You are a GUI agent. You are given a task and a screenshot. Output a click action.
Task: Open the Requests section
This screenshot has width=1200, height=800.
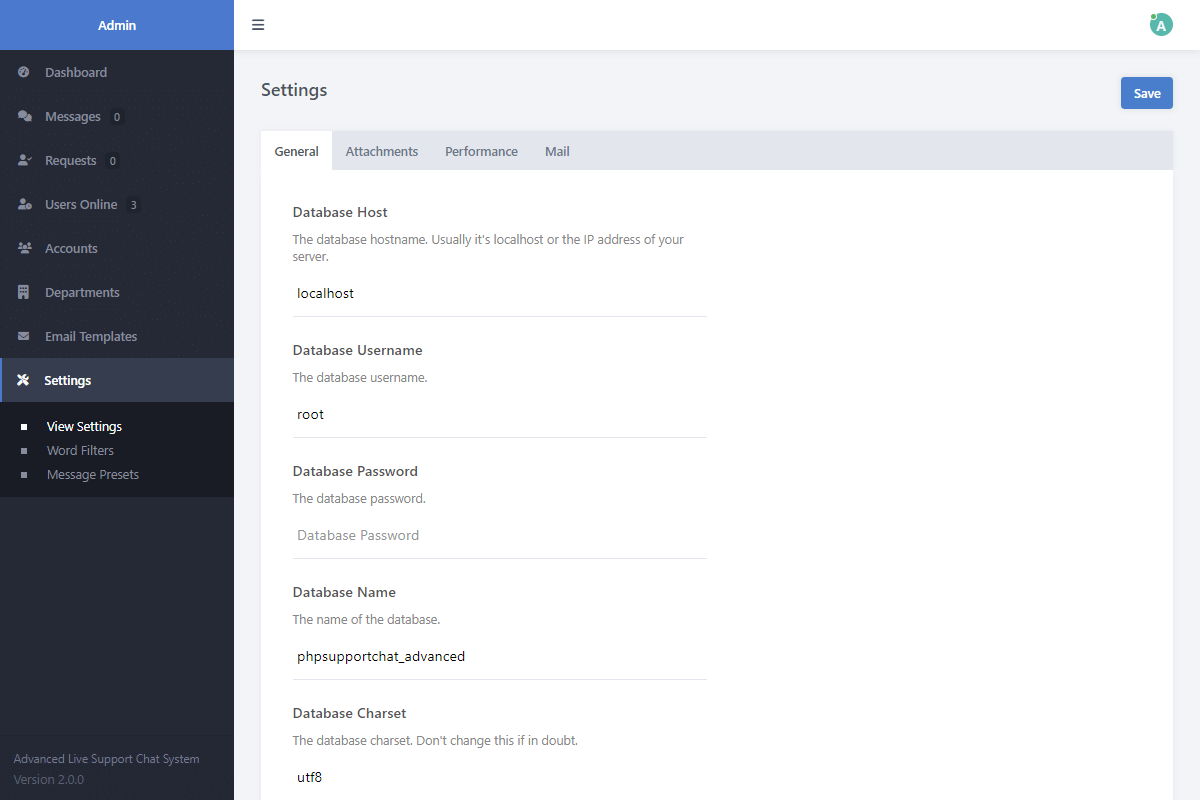pos(117,160)
